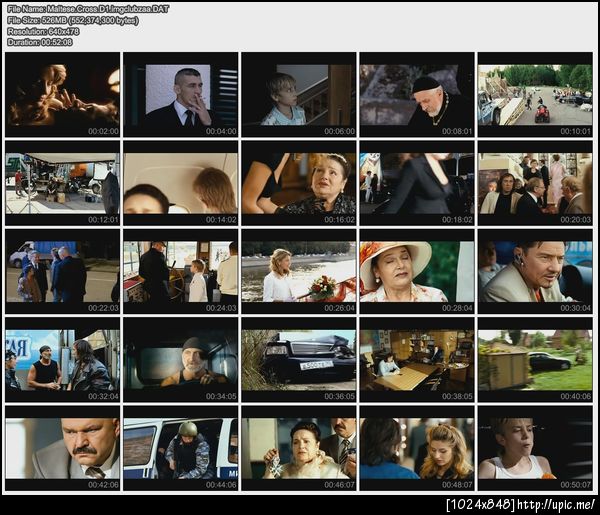The width and height of the screenshot is (600, 515).
Task: Open the http://upic.me/ link
Action: pyautogui.click(x=556, y=504)
